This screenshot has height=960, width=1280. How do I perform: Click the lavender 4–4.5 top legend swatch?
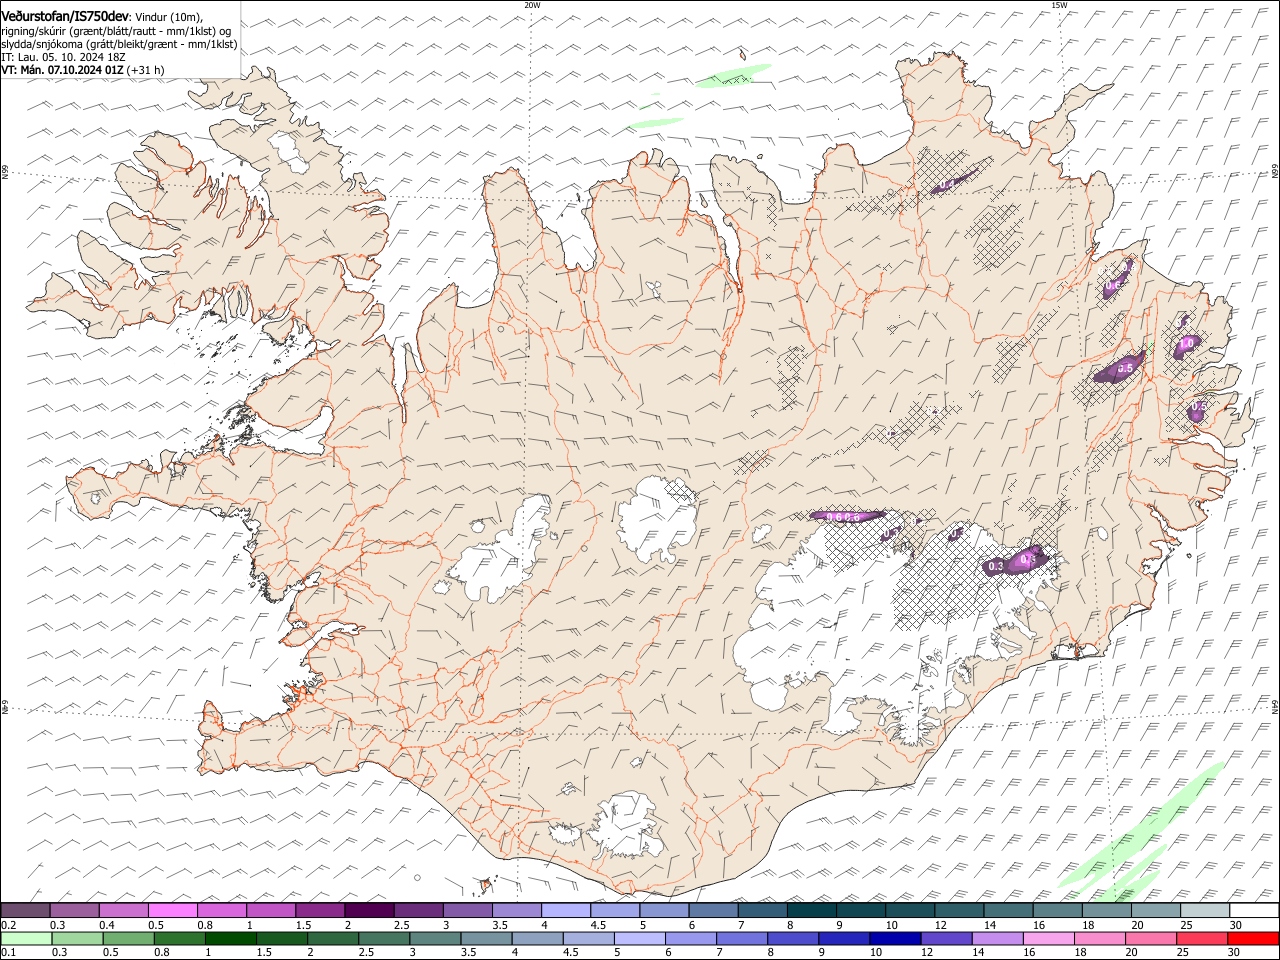click(x=565, y=910)
